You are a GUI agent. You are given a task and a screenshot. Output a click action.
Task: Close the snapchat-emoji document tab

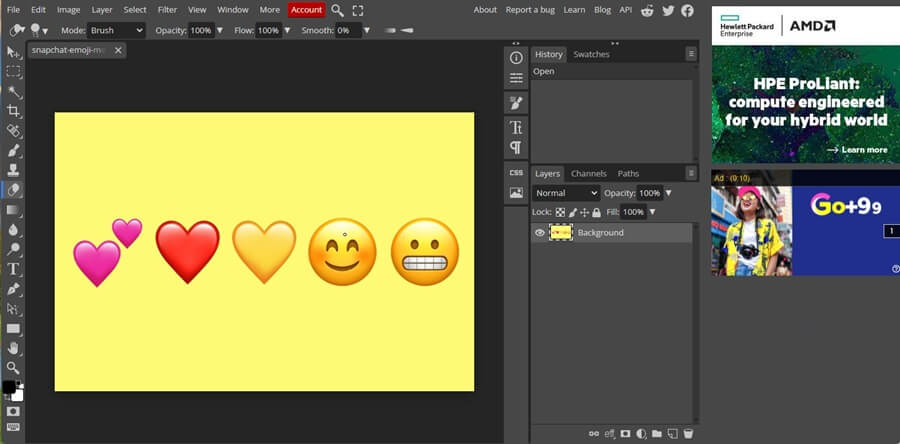pyautogui.click(x=118, y=50)
